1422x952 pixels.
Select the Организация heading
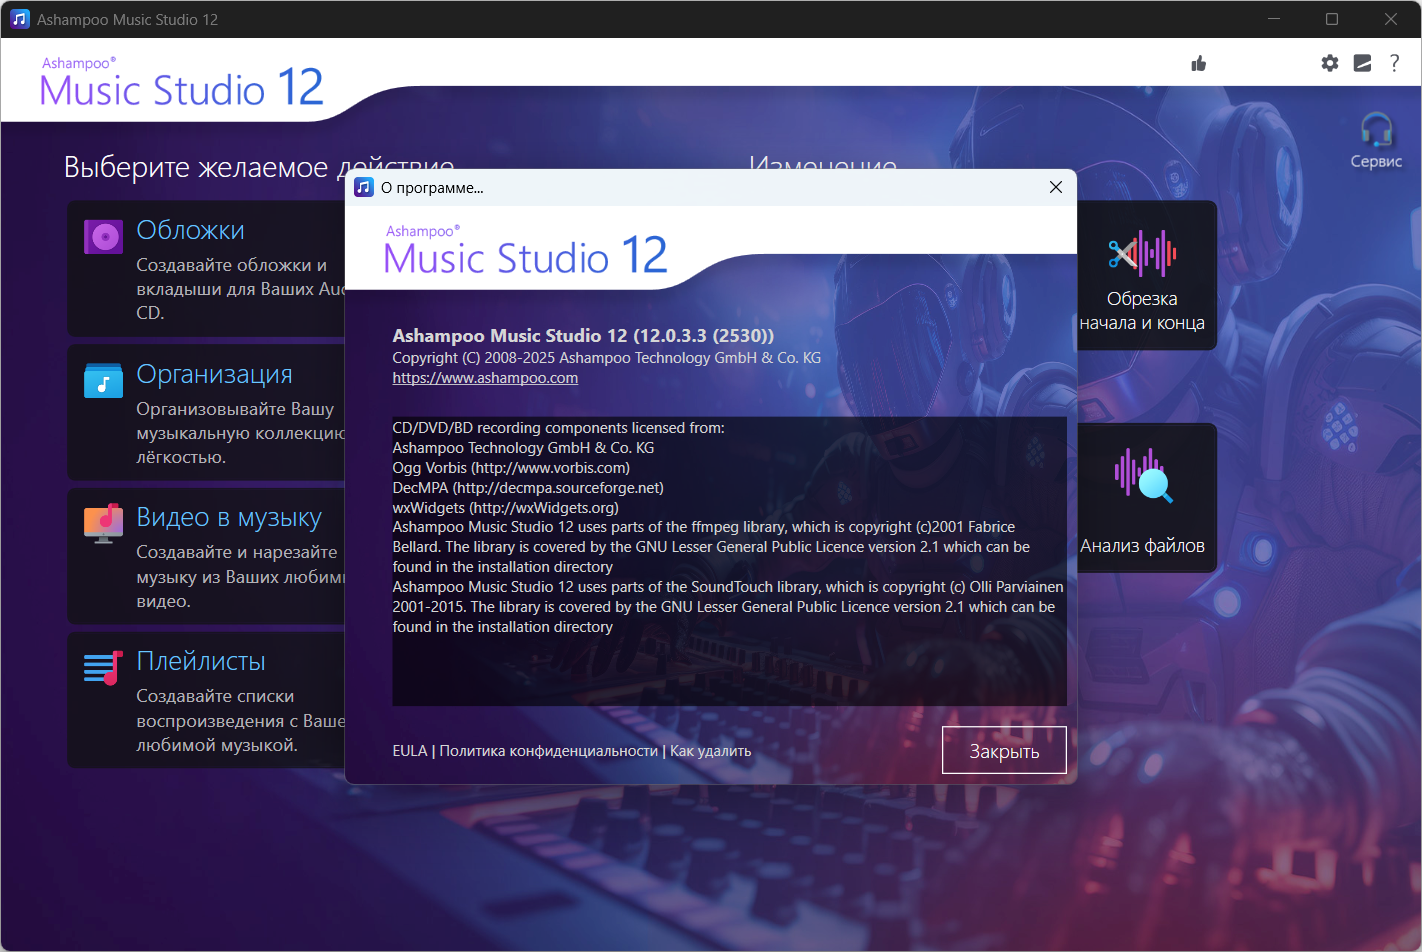coord(214,374)
